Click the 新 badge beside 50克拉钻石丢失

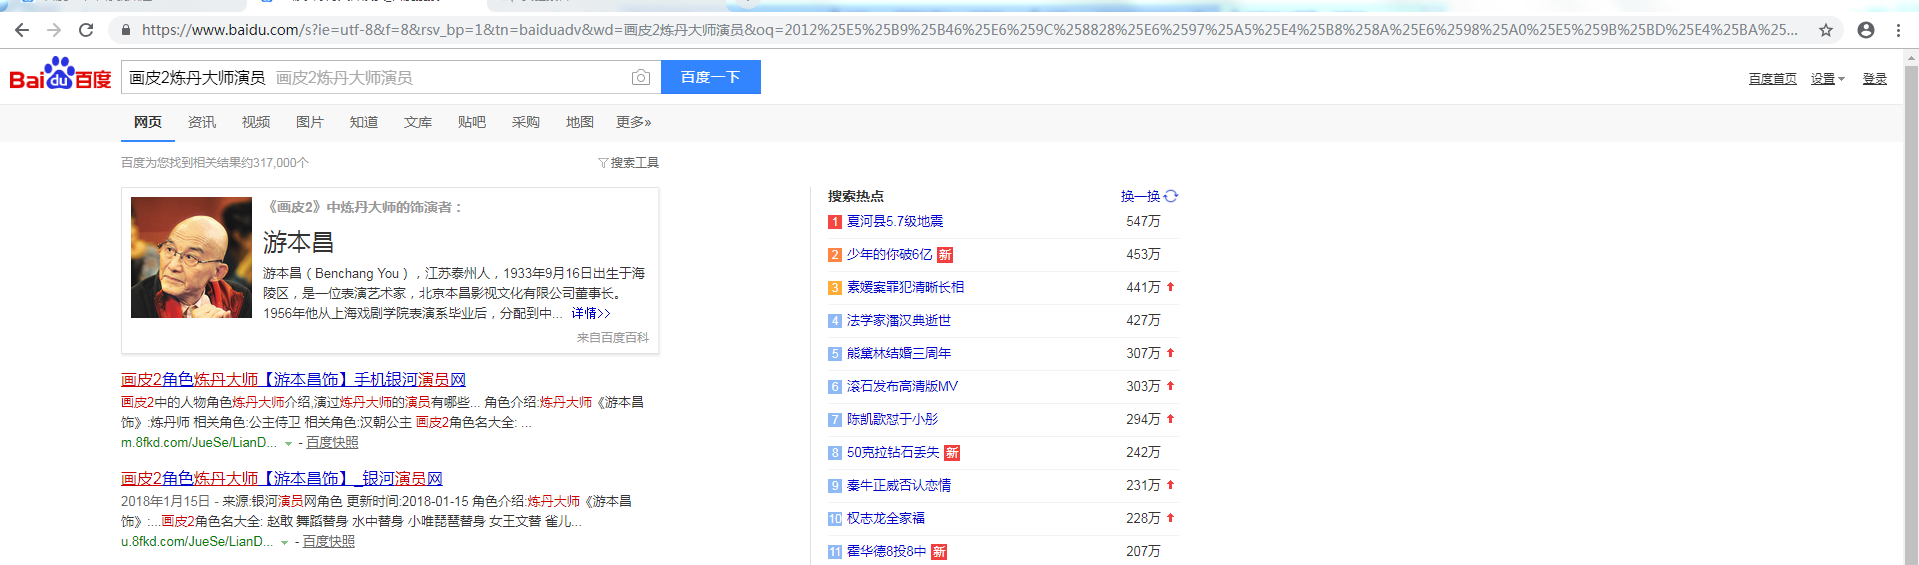pyautogui.click(x=952, y=453)
